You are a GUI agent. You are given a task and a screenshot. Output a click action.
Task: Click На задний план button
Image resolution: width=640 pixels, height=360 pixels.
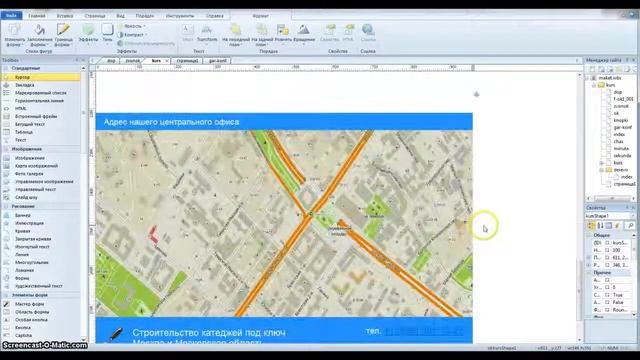pos(262,35)
